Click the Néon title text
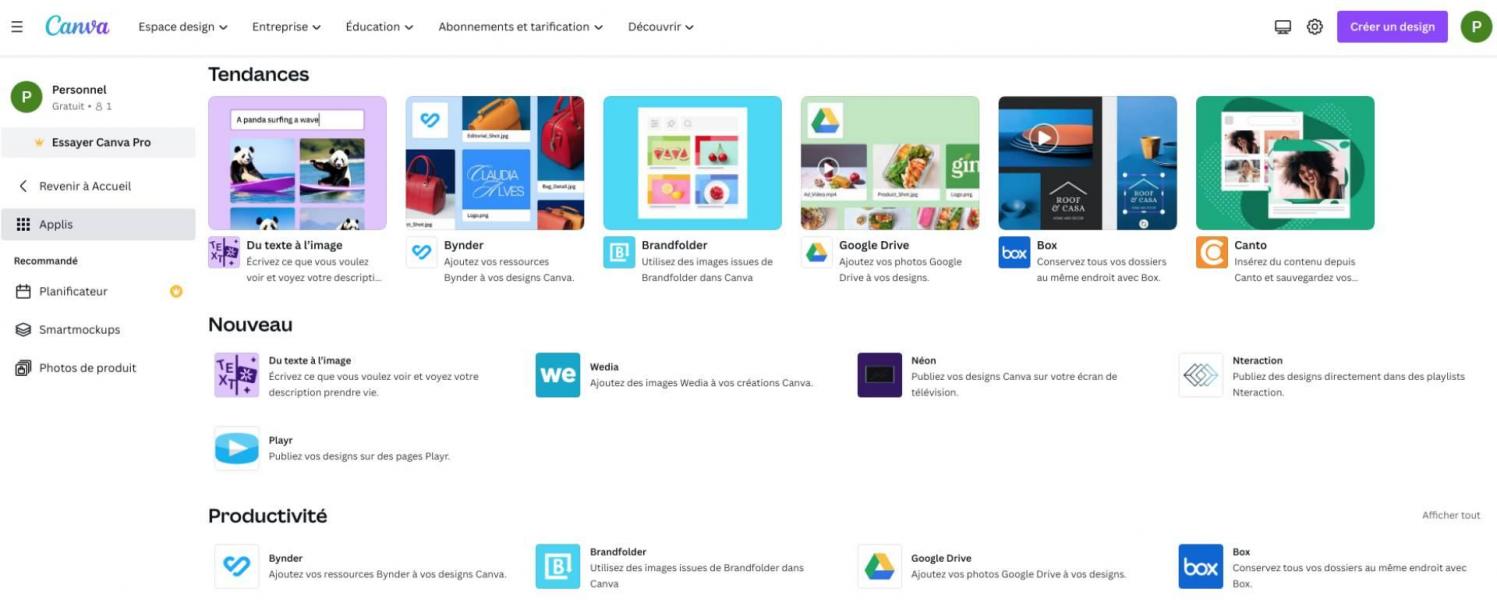 pos(923,360)
